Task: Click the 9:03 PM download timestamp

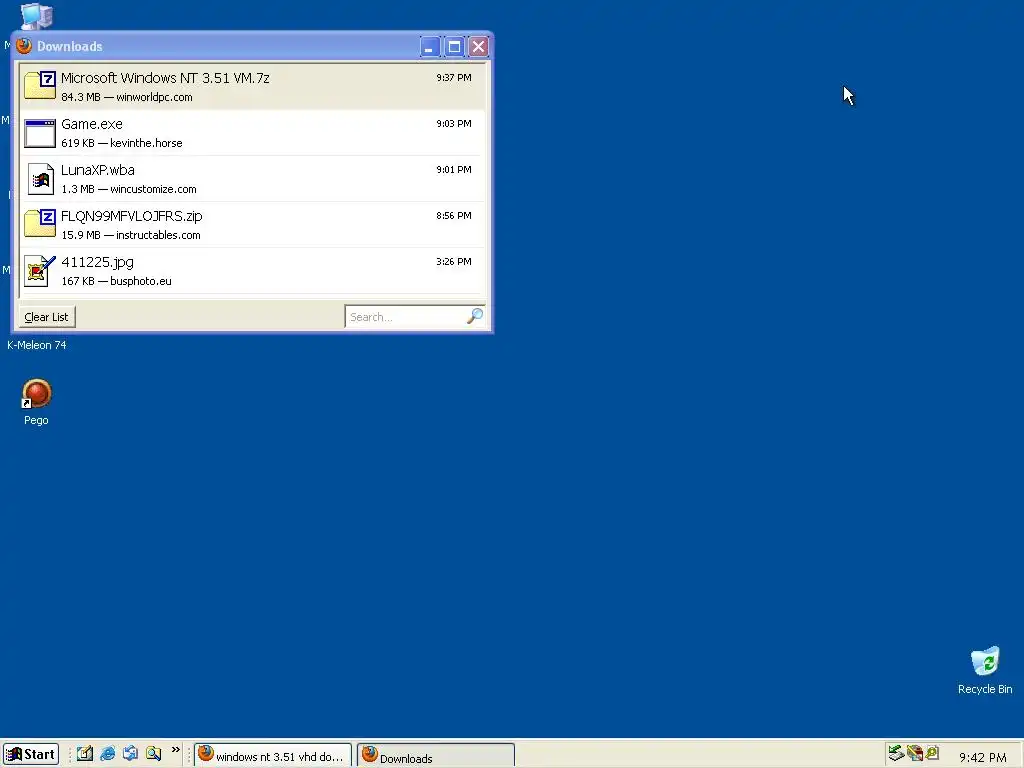Action: (454, 123)
